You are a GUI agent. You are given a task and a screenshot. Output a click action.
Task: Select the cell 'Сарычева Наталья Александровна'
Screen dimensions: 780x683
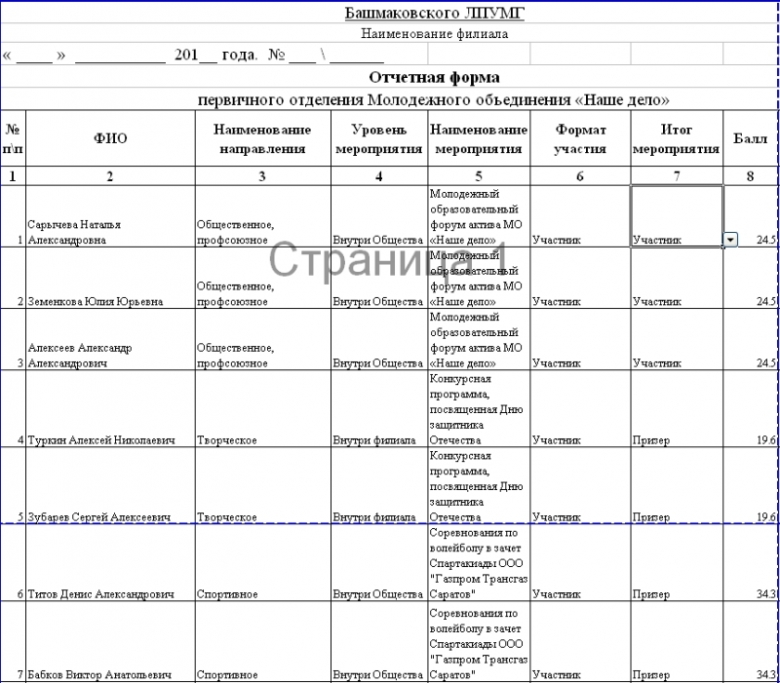[x=110, y=216]
